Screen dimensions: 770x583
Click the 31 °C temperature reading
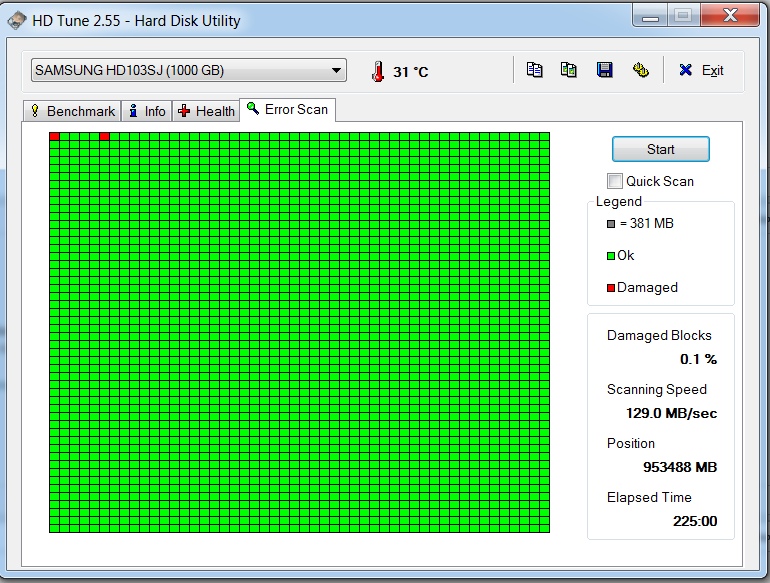(411, 72)
